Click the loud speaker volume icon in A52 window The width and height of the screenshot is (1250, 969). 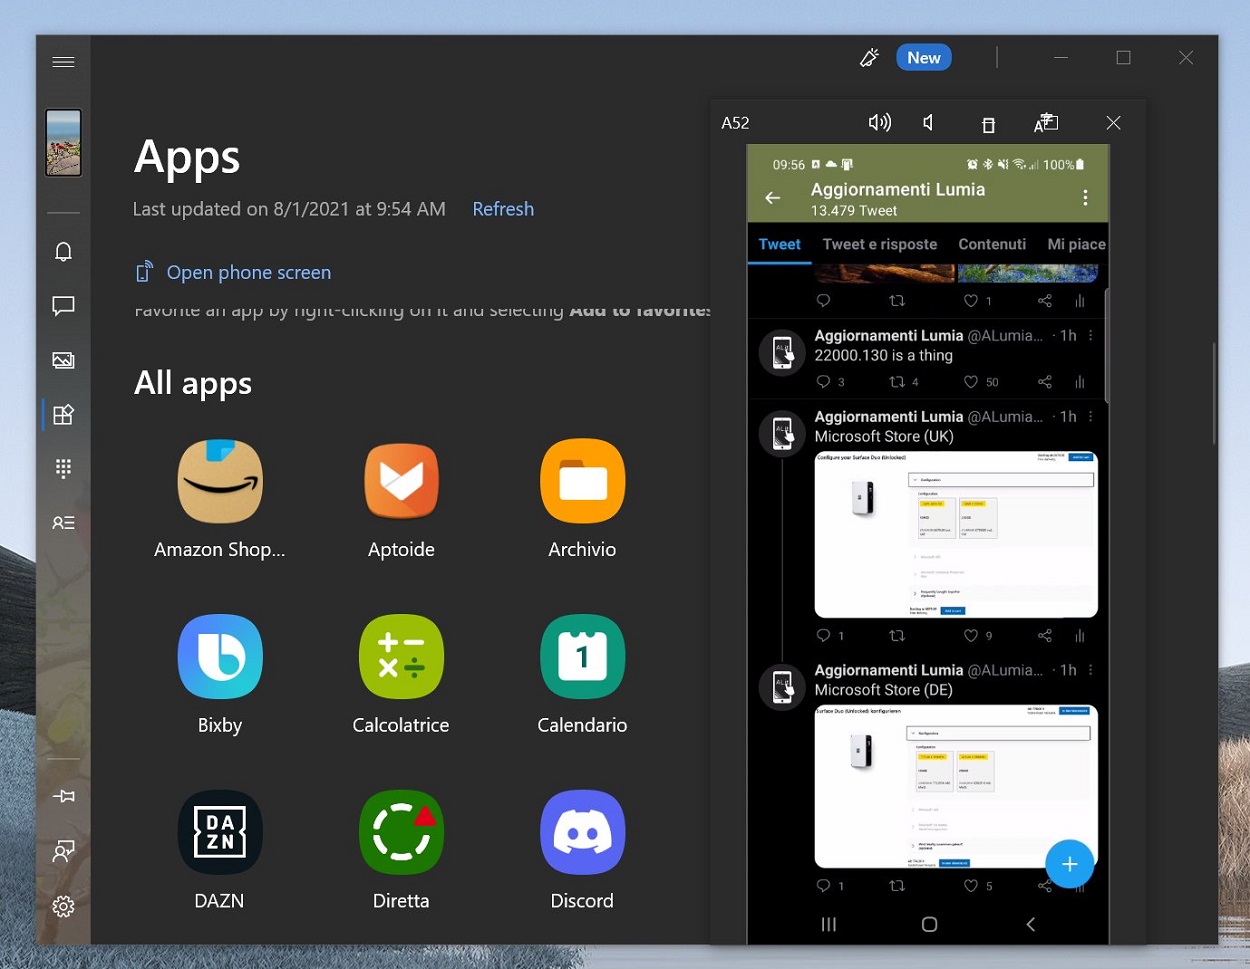[x=879, y=122]
